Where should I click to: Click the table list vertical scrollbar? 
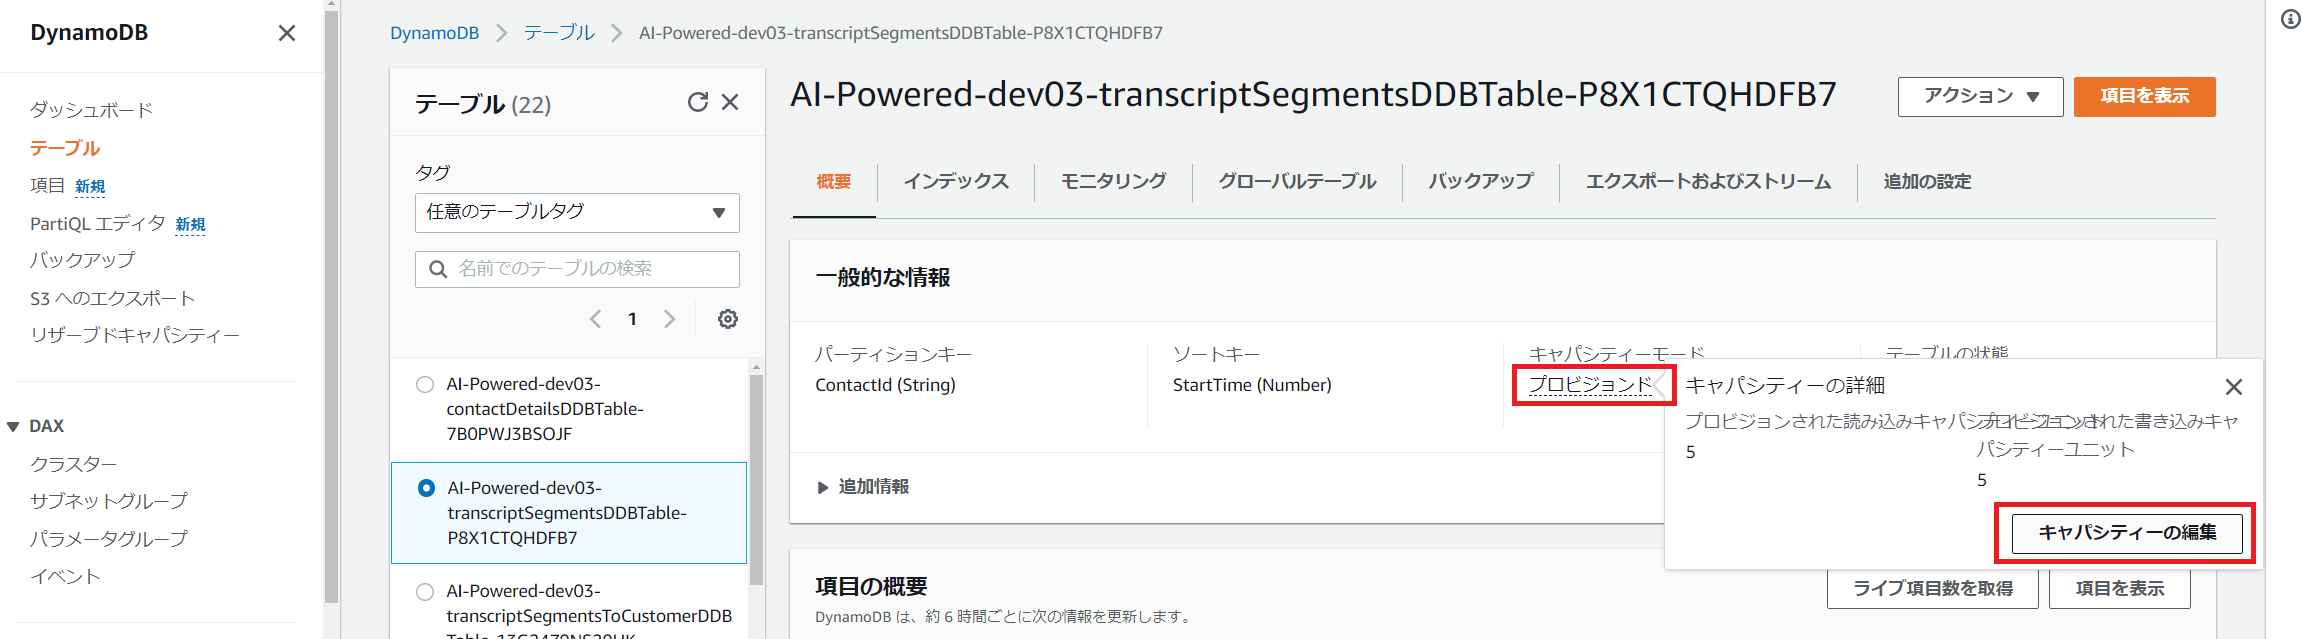756,480
